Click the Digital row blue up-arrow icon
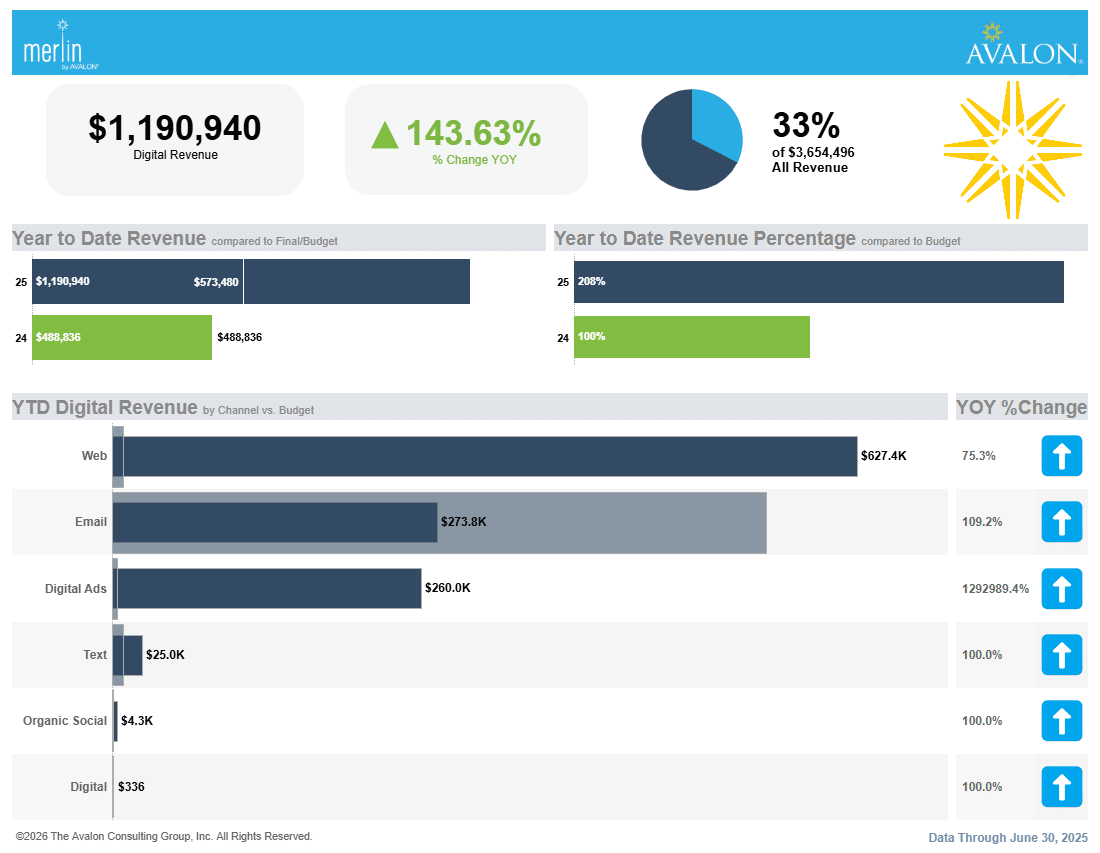This screenshot has height=853, width=1100. click(1061, 787)
